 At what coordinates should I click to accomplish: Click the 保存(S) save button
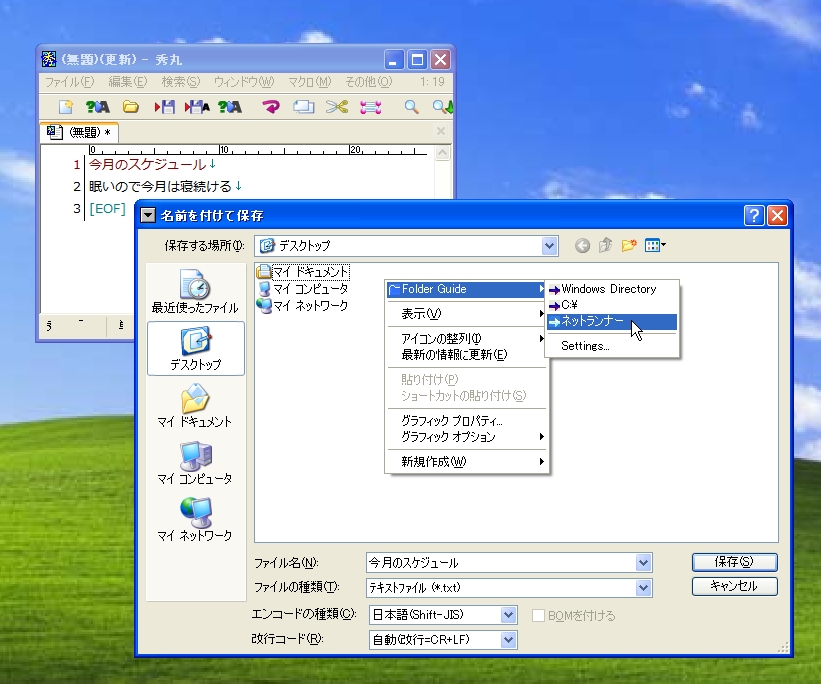pos(735,562)
